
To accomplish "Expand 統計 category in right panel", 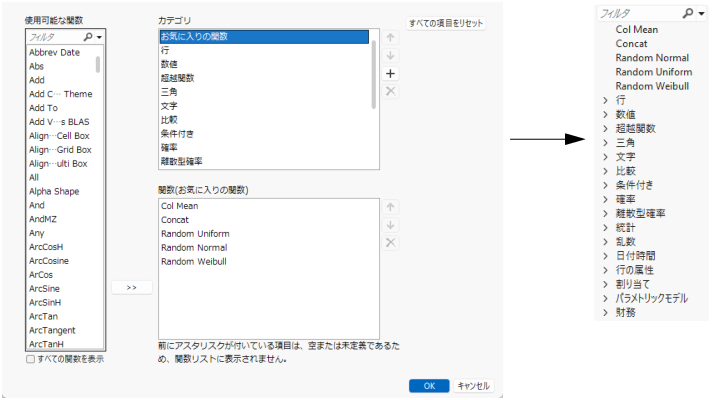I will (605, 227).
